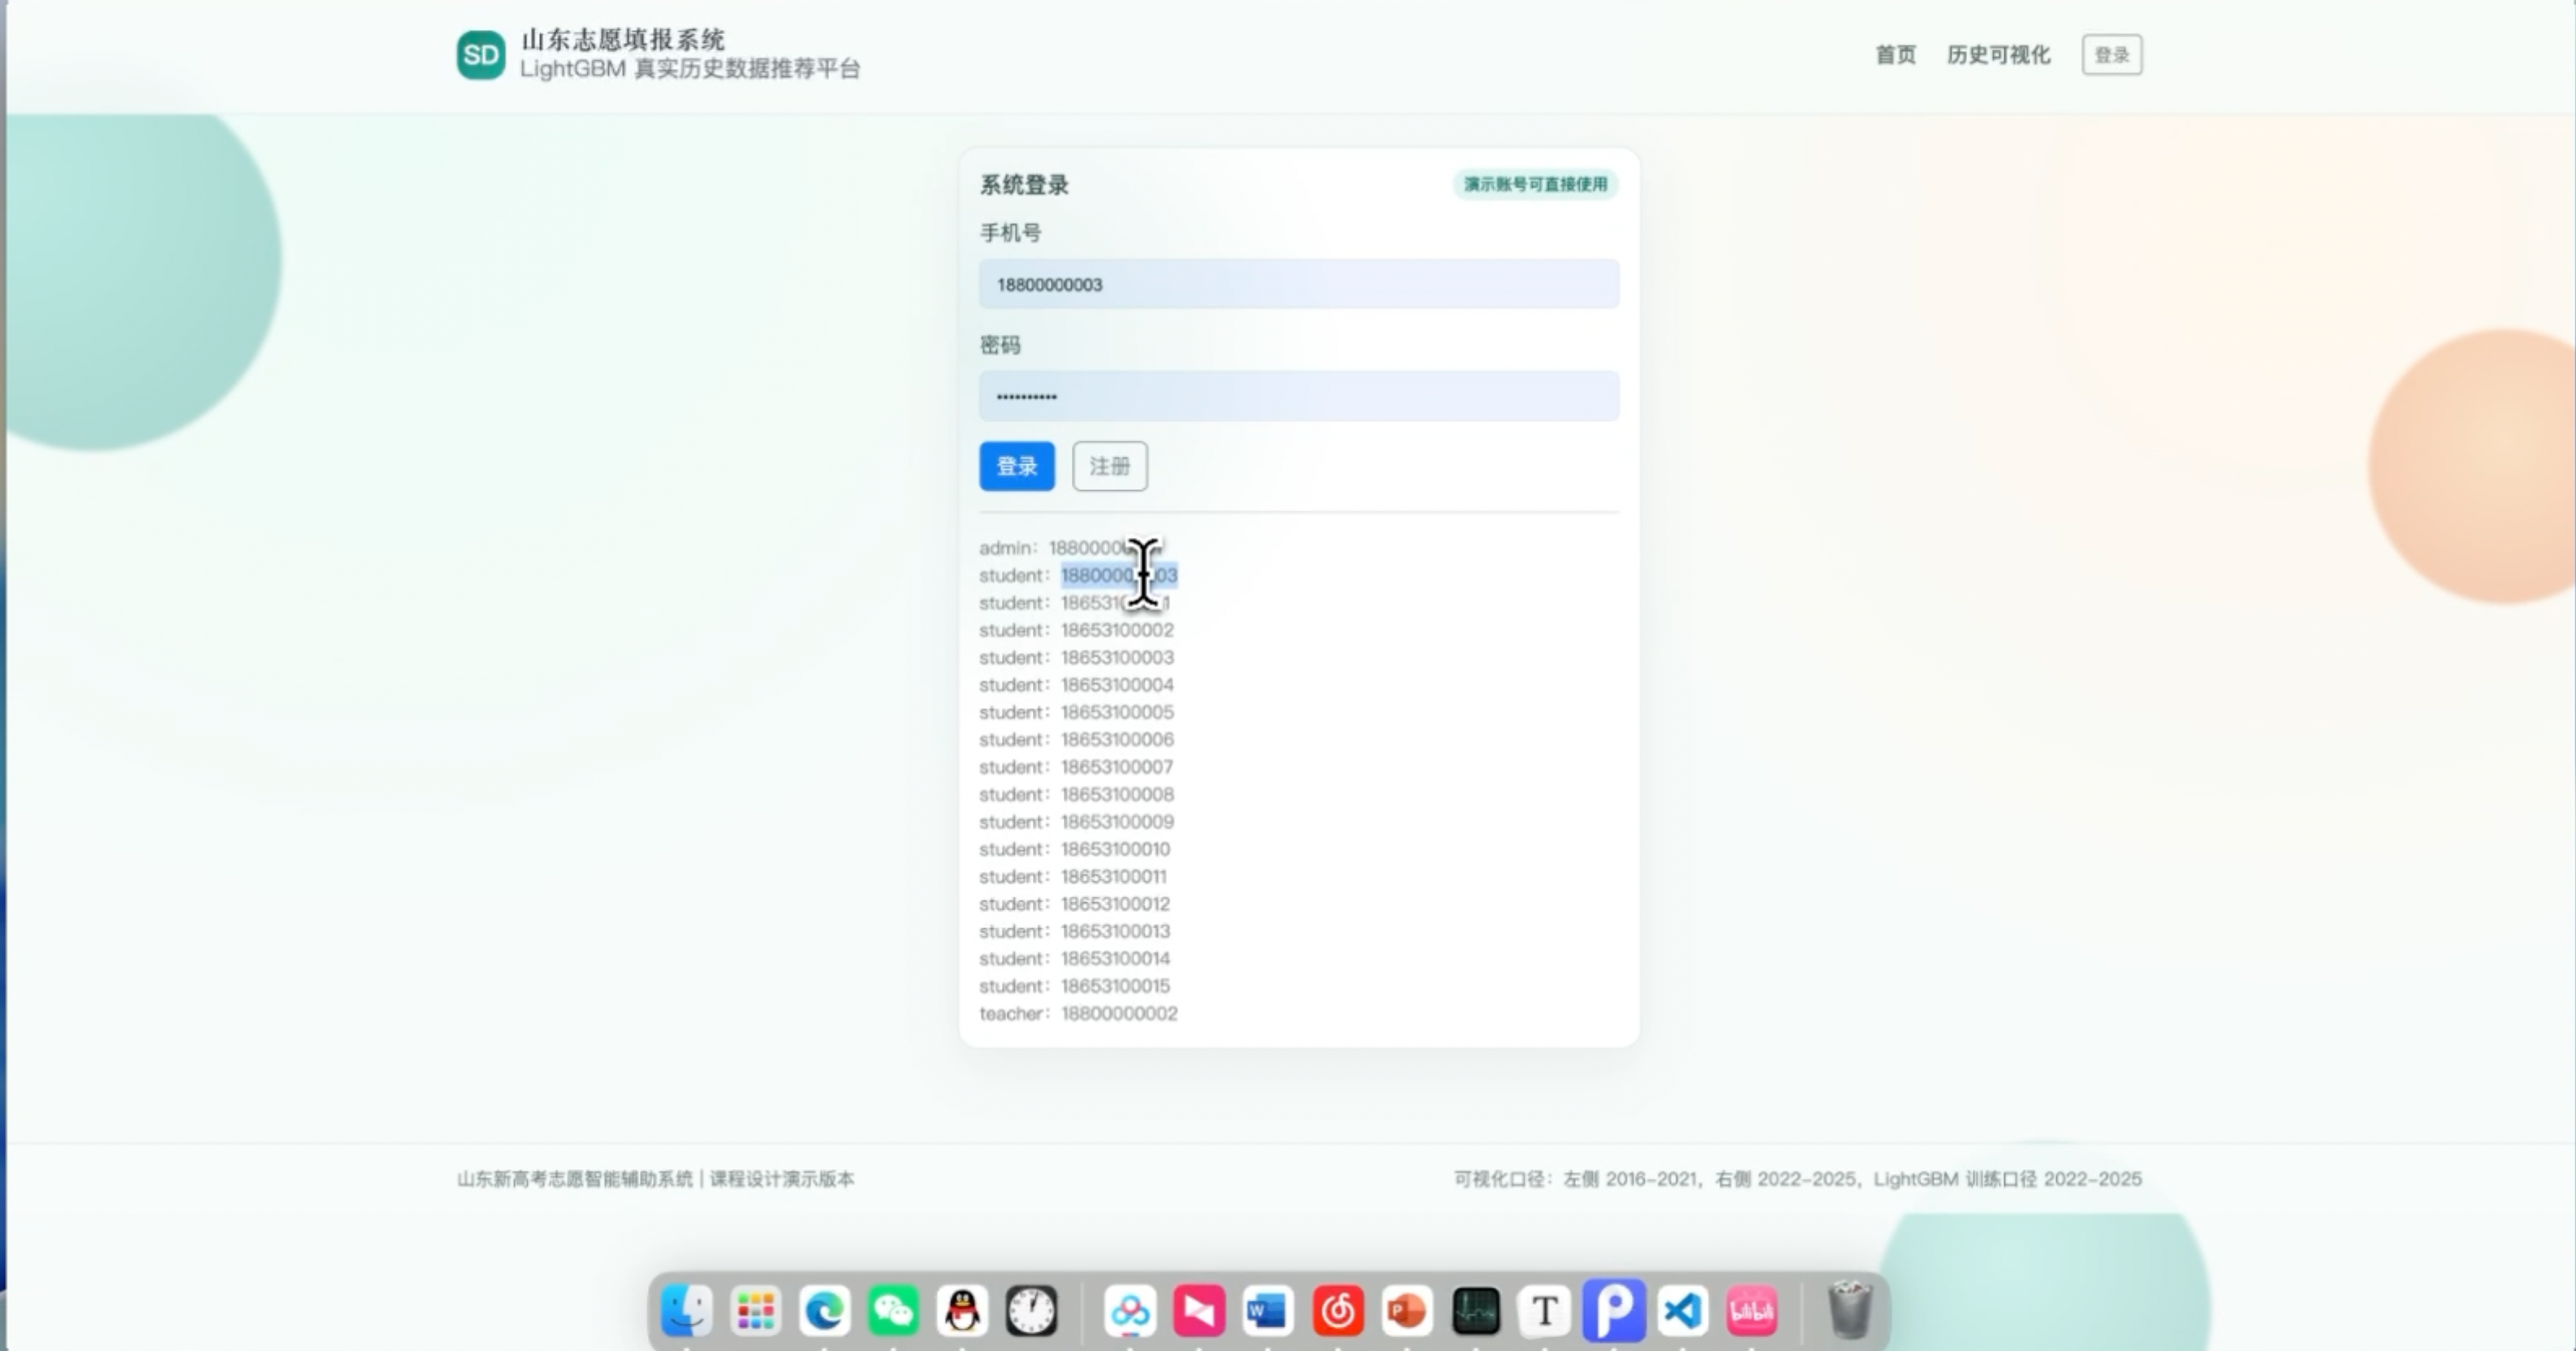Open NetEase Cloud Music dock icon
2576x1351 pixels.
1338,1310
